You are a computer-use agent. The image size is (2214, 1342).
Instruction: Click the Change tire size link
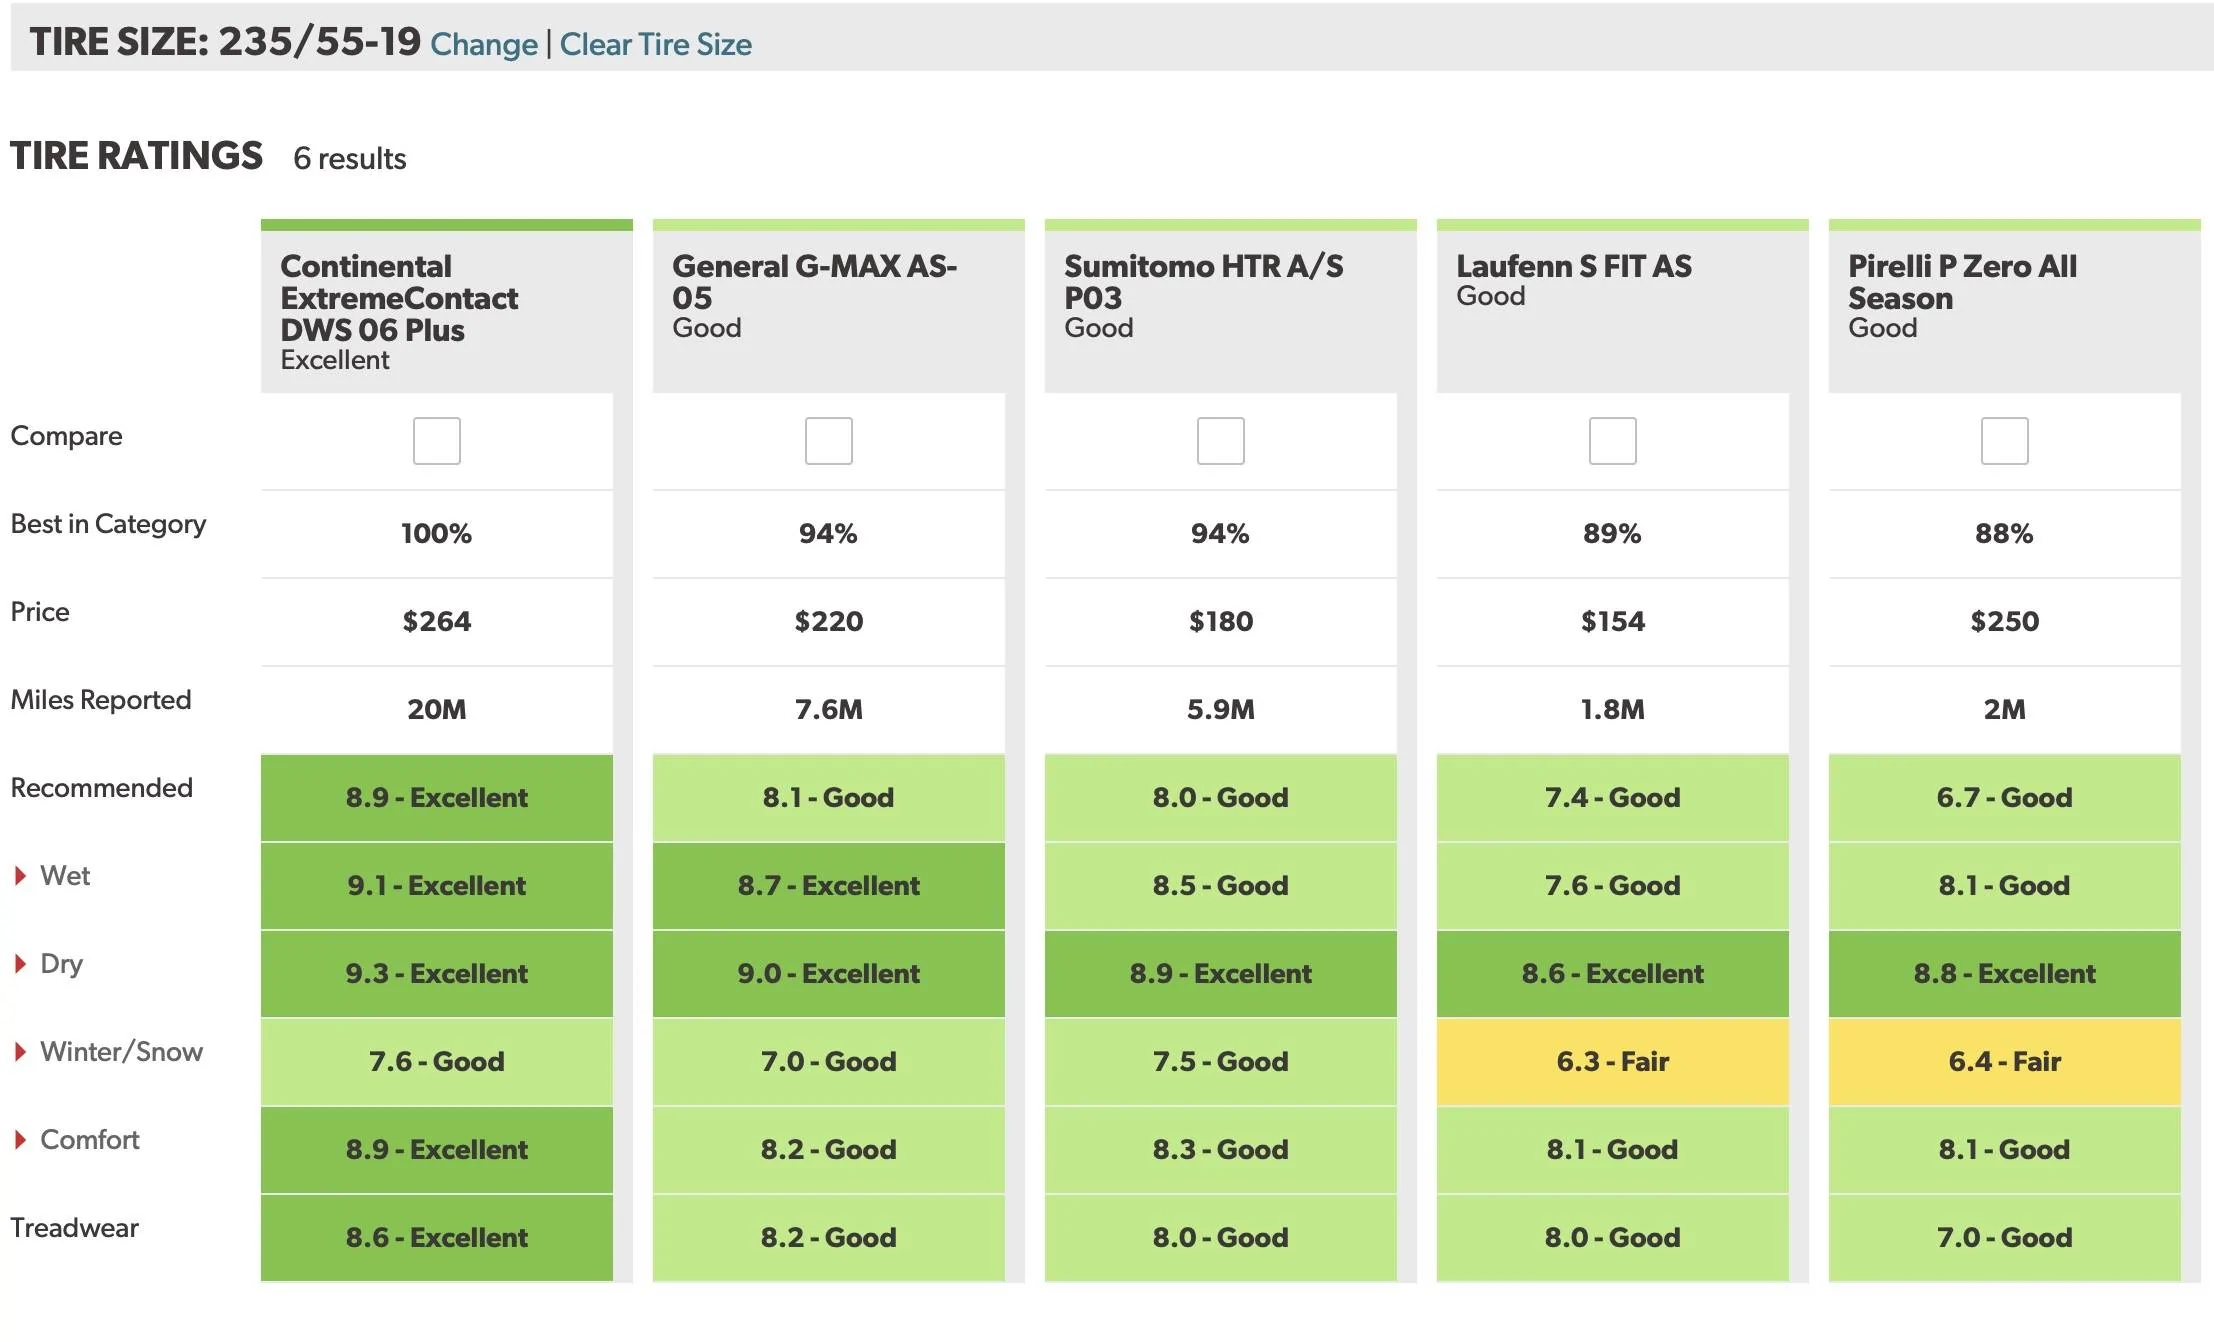tap(484, 45)
